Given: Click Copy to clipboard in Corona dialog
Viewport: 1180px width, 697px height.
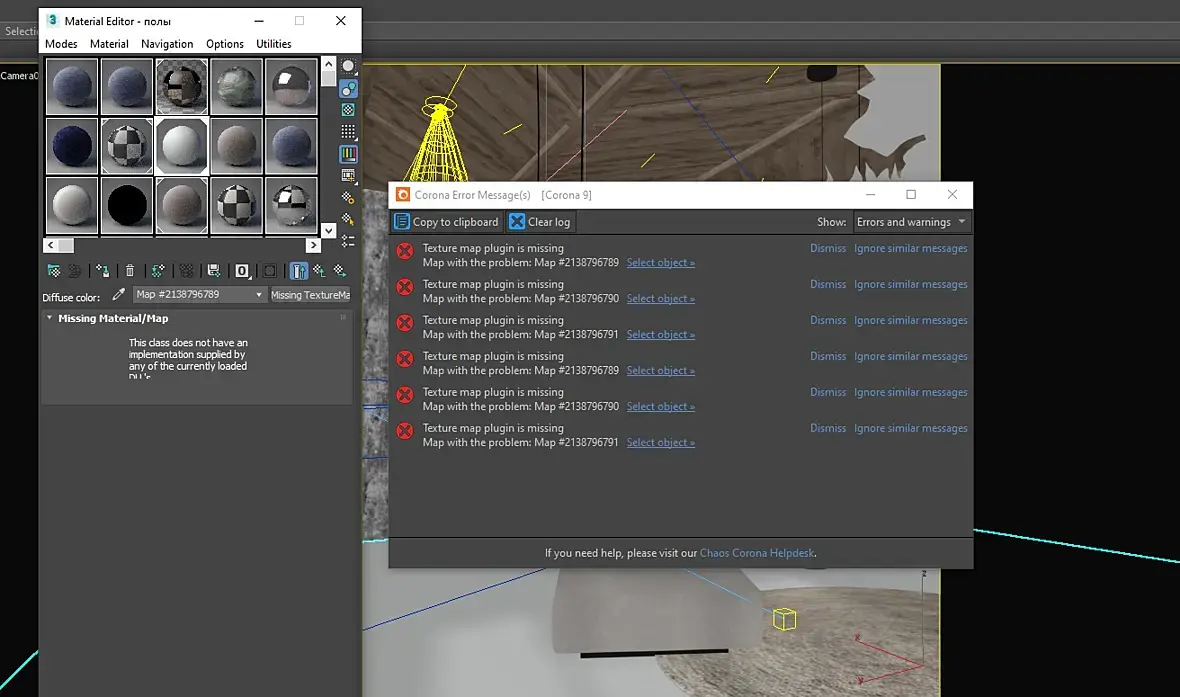Looking at the screenshot, I should coord(446,222).
